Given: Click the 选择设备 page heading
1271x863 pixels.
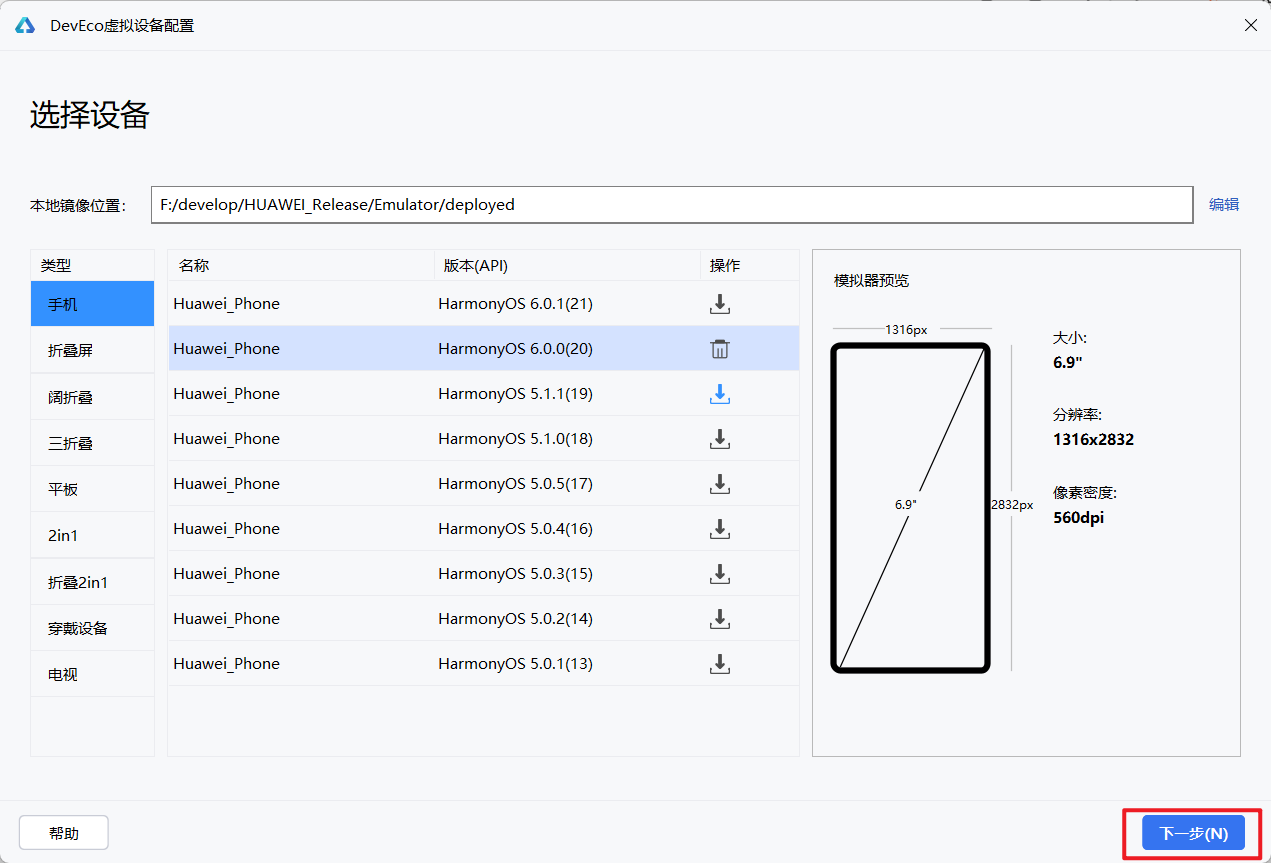Looking at the screenshot, I should tap(90, 115).
